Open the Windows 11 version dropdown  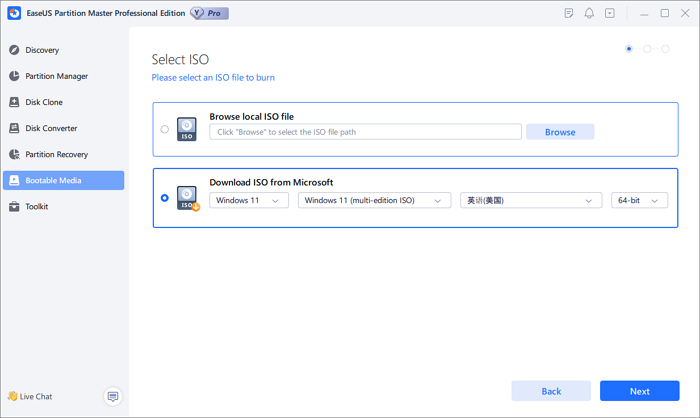249,201
